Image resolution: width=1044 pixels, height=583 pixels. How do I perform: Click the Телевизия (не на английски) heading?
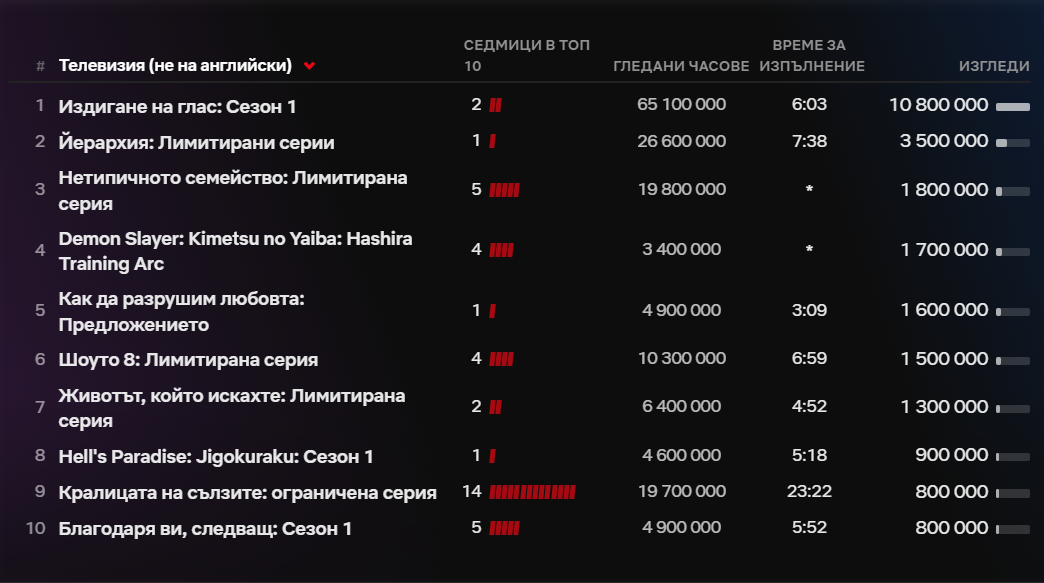(x=175, y=66)
